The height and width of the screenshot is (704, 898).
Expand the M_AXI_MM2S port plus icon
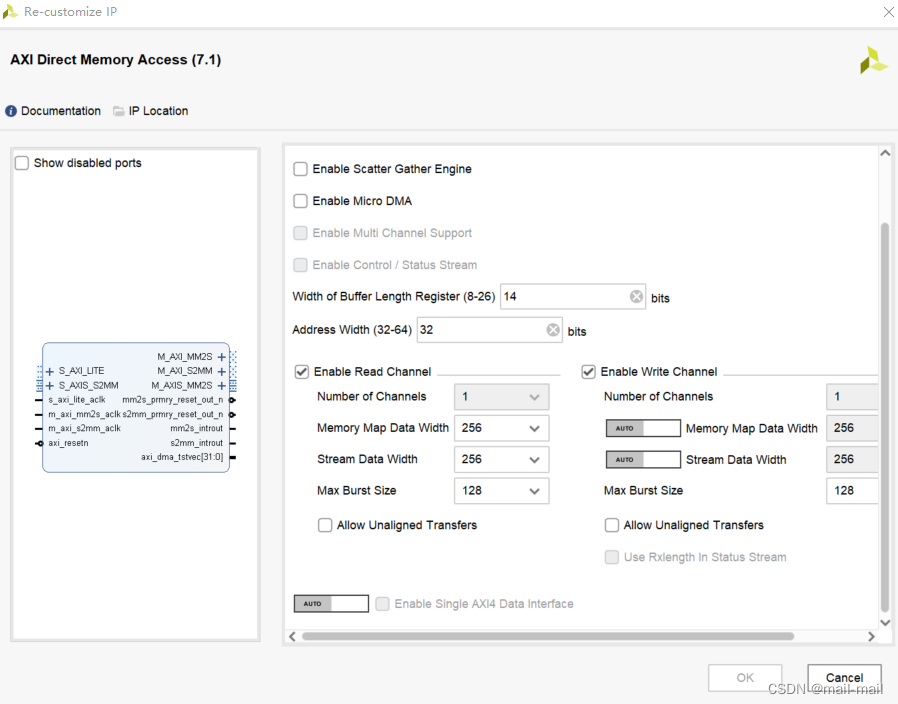click(x=222, y=357)
